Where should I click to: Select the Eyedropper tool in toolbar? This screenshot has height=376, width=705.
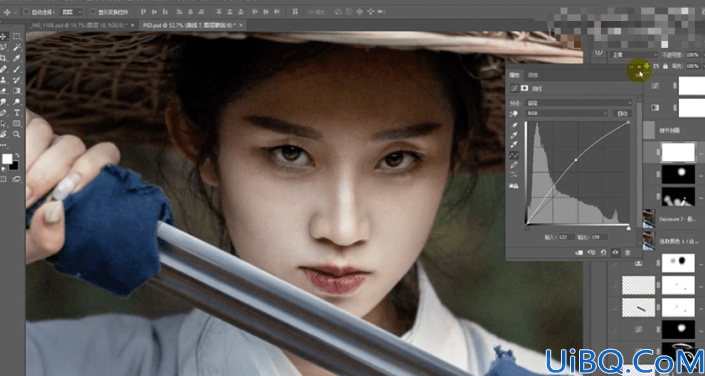tap(17, 58)
